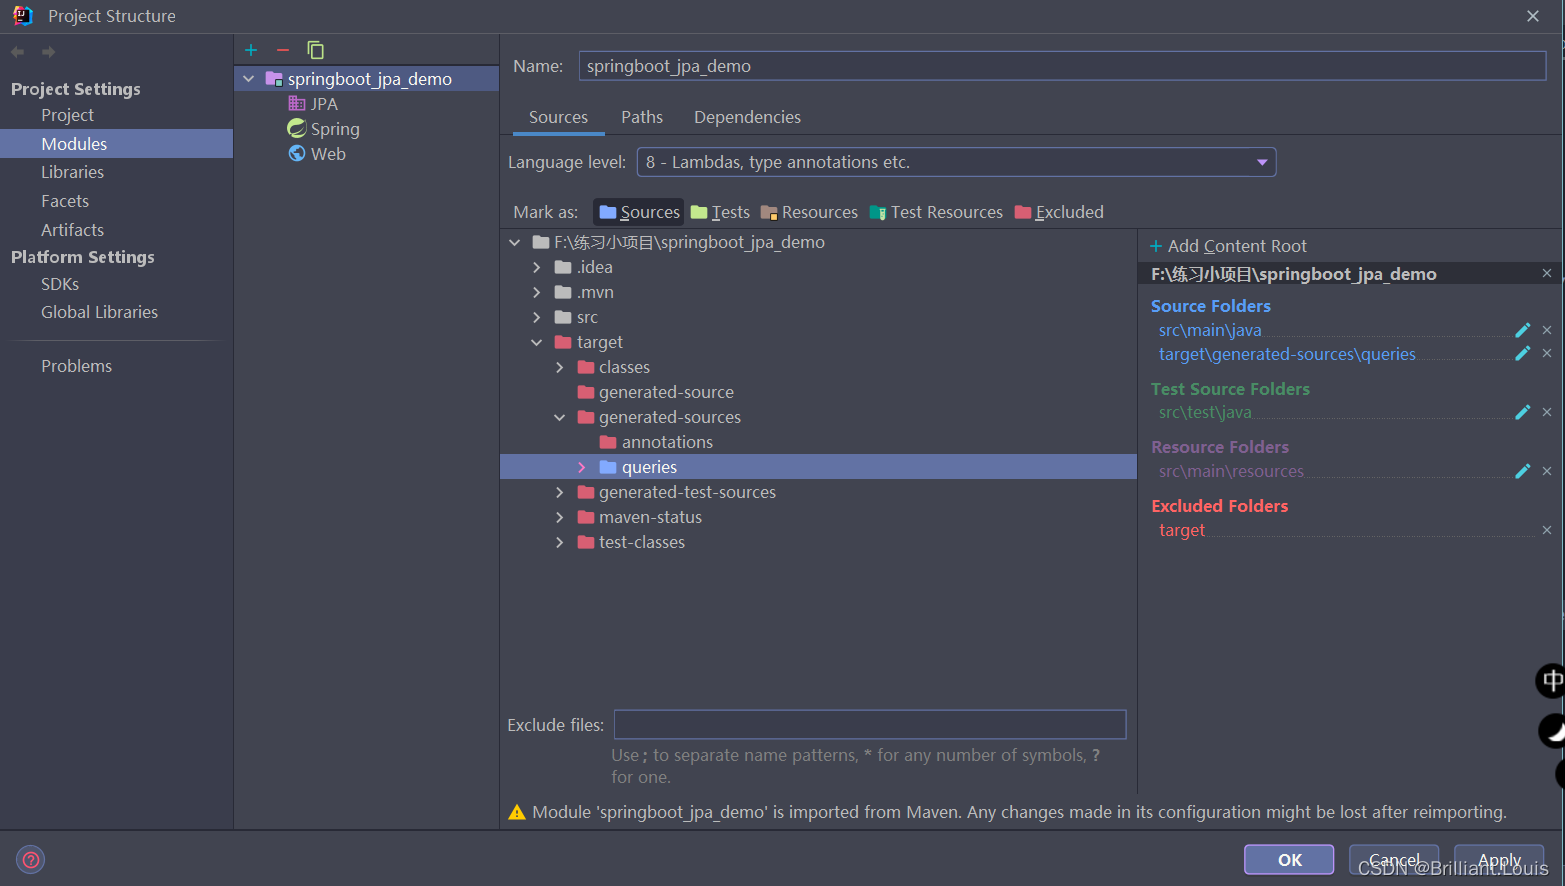Viewport: 1565px width, 886px height.
Task: Copy the selected module icon
Action: point(315,50)
